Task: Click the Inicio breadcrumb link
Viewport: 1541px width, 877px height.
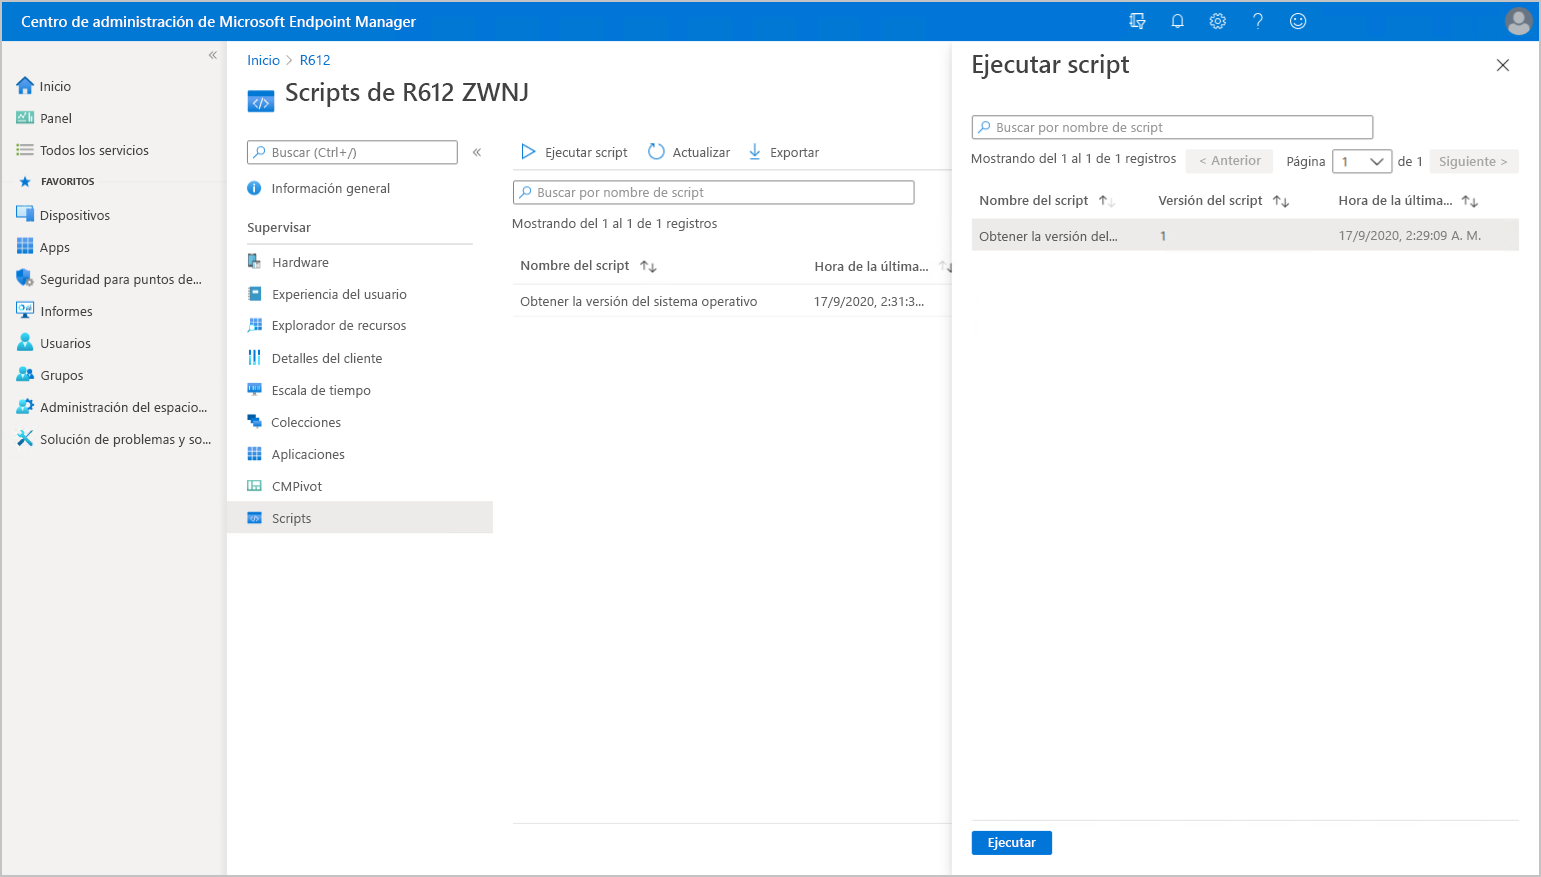Action: tap(264, 60)
